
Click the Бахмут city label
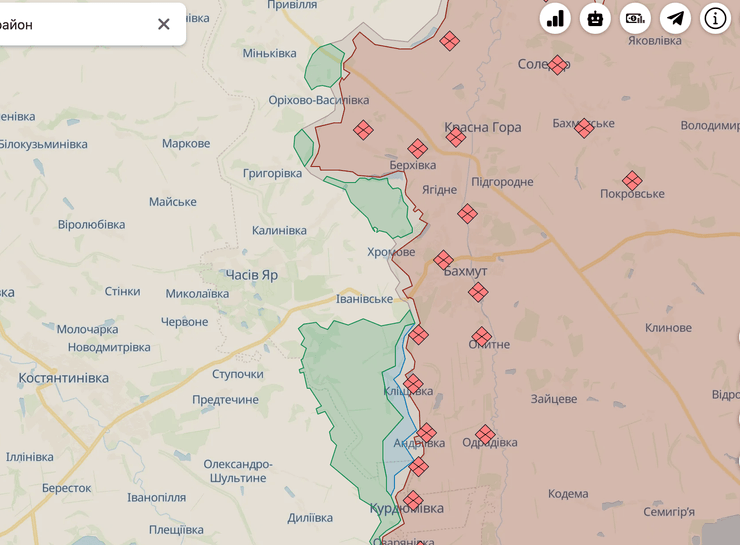[x=465, y=271]
